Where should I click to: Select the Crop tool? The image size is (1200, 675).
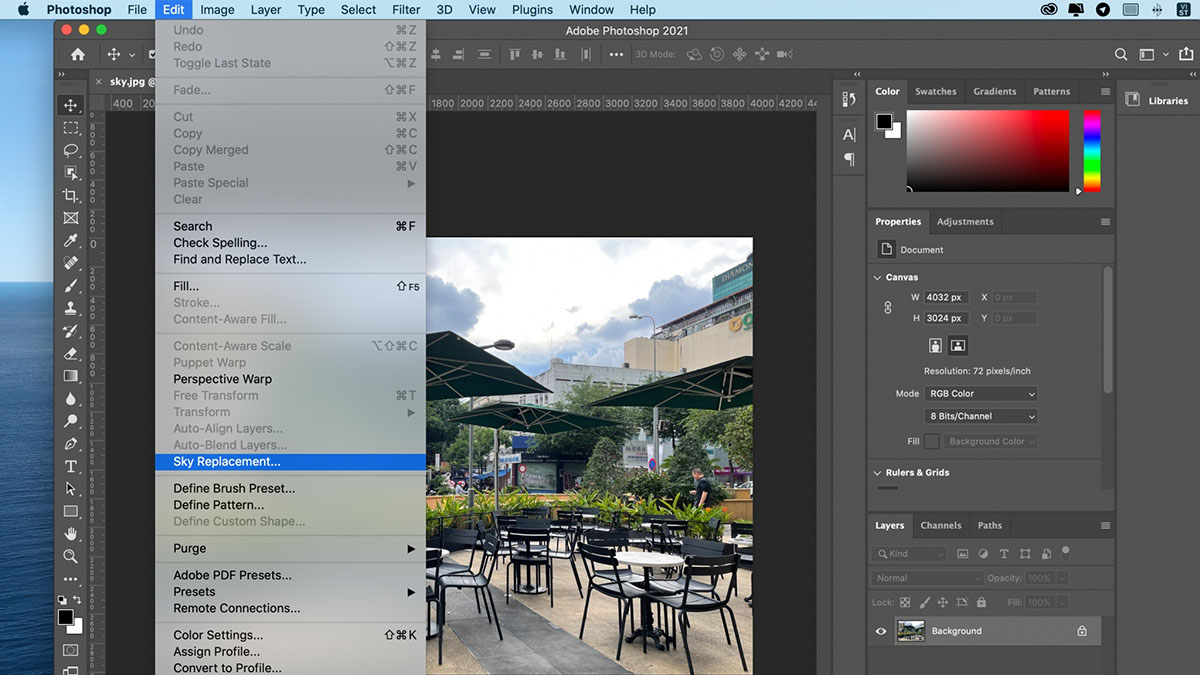(x=71, y=195)
